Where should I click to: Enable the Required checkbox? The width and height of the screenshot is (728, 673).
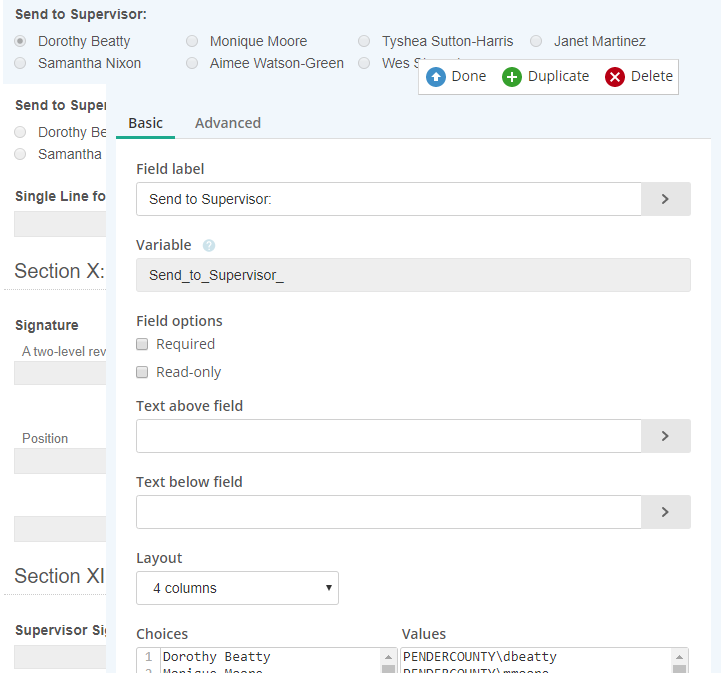[142, 344]
